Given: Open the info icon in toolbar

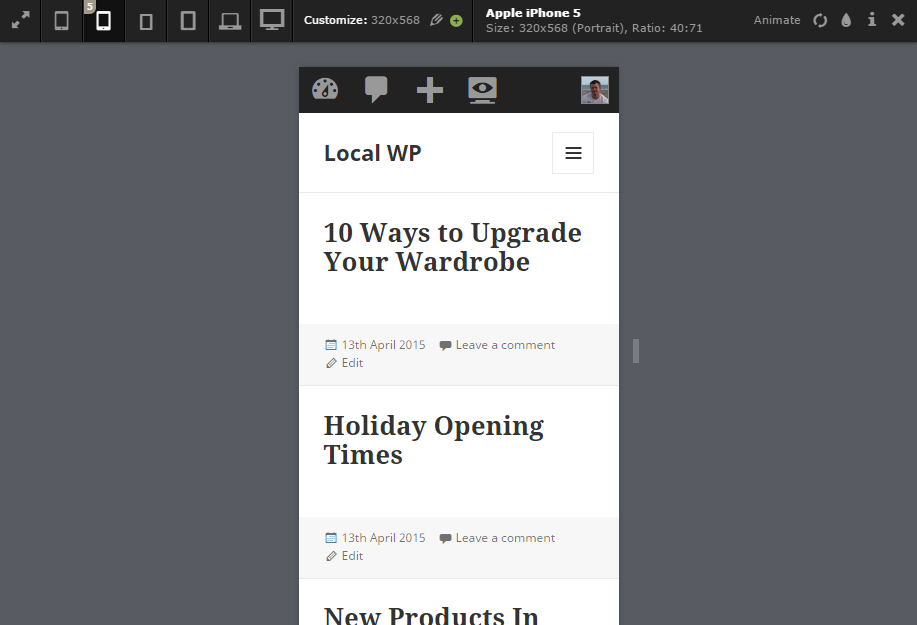Looking at the screenshot, I should 871,20.
